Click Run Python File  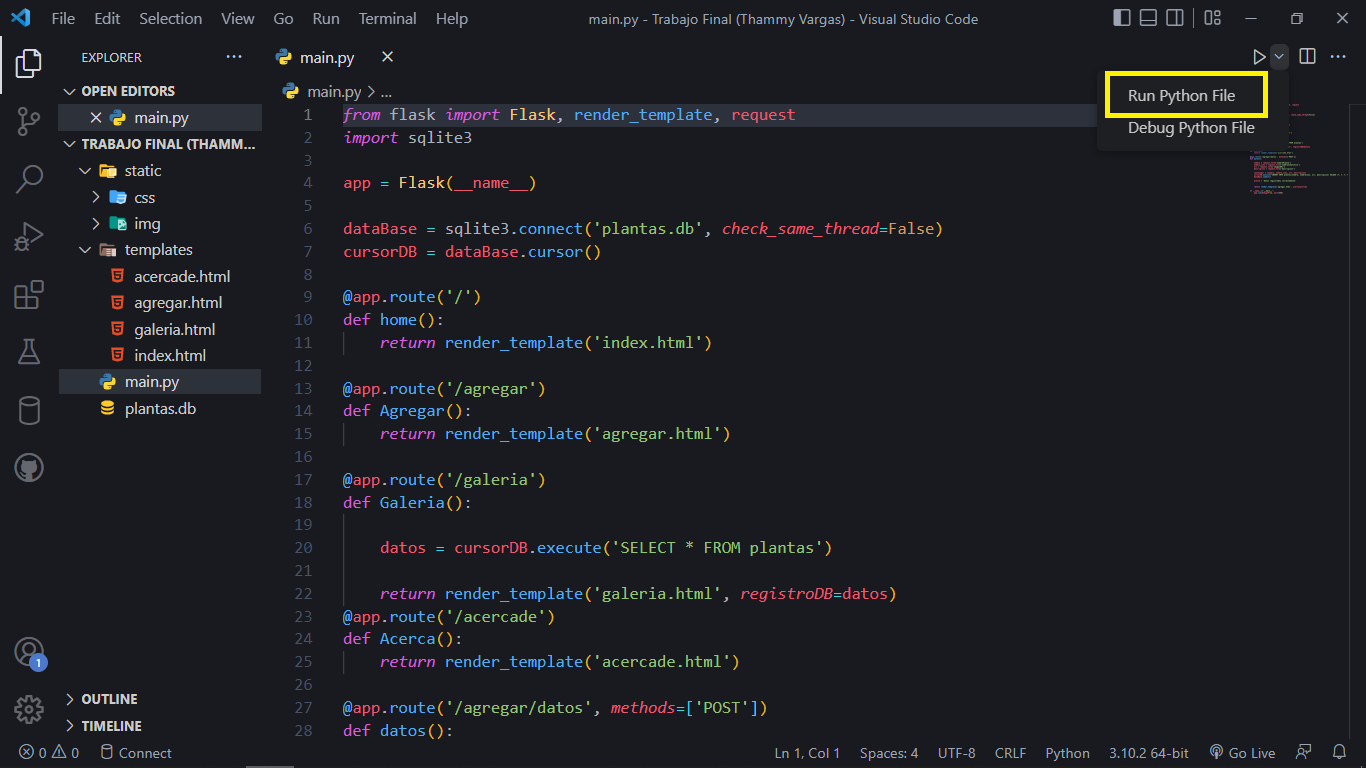click(x=1186, y=93)
